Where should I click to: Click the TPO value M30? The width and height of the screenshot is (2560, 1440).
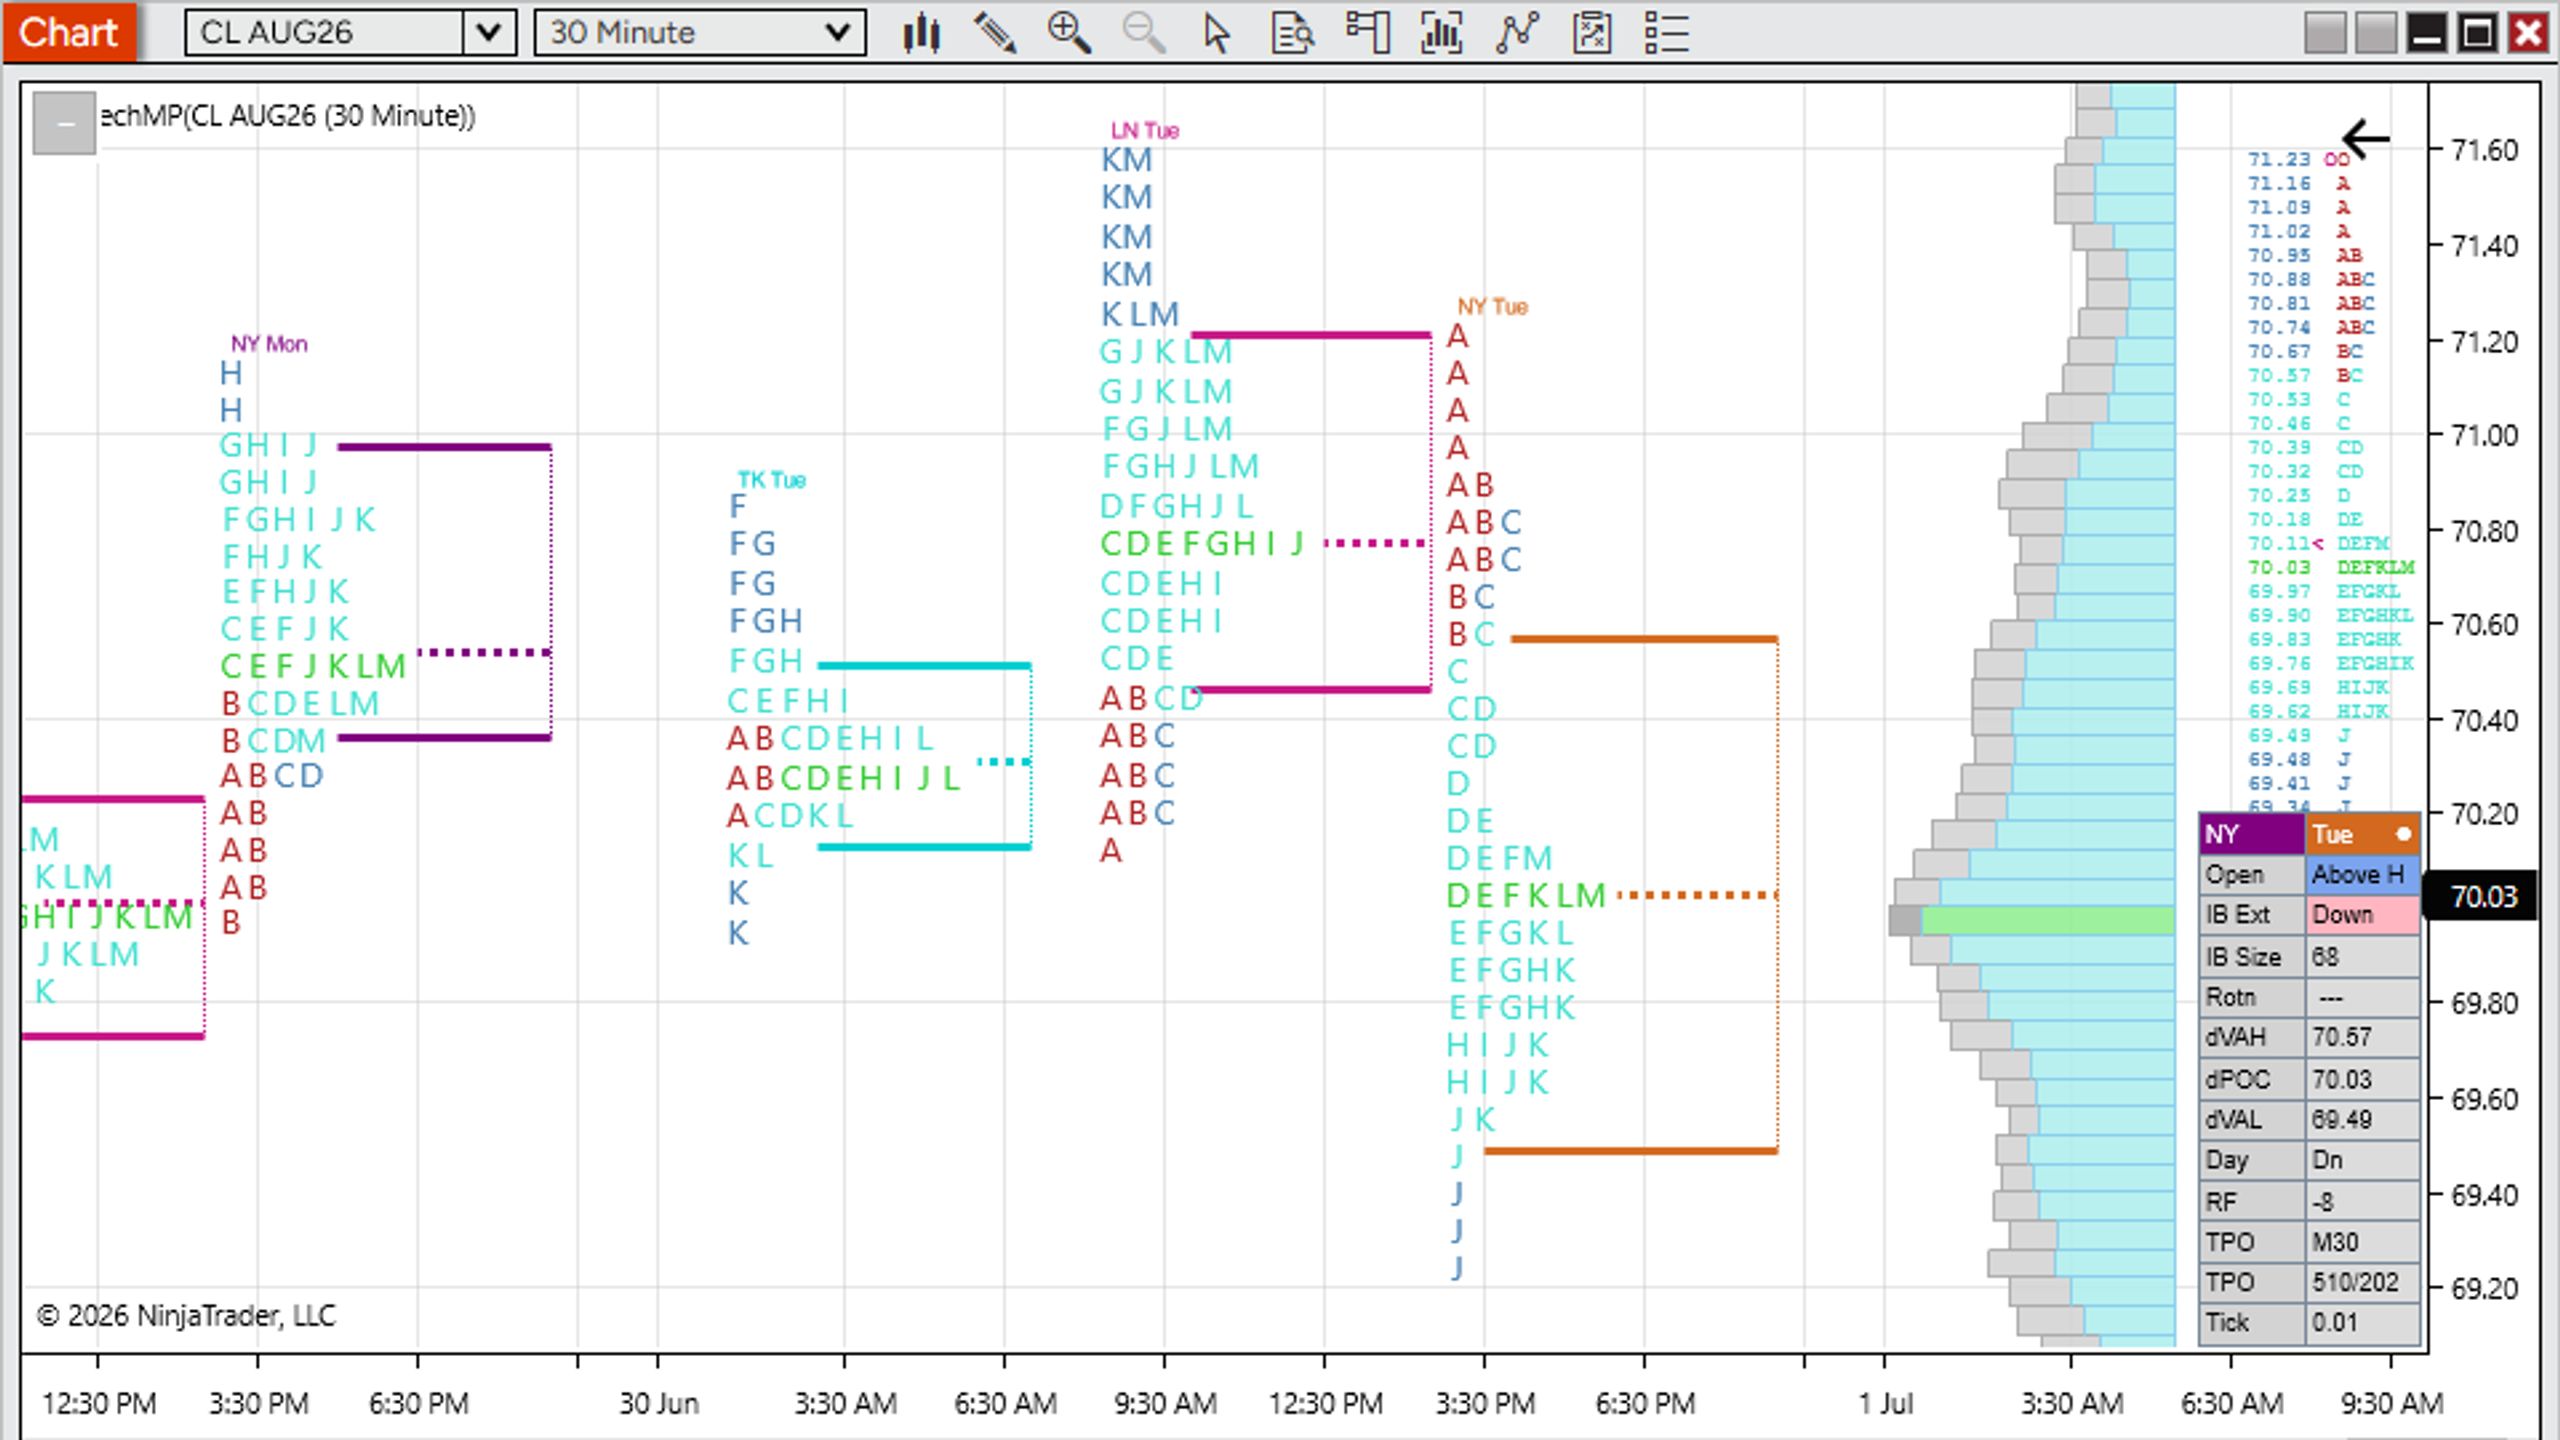coord(2362,1242)
